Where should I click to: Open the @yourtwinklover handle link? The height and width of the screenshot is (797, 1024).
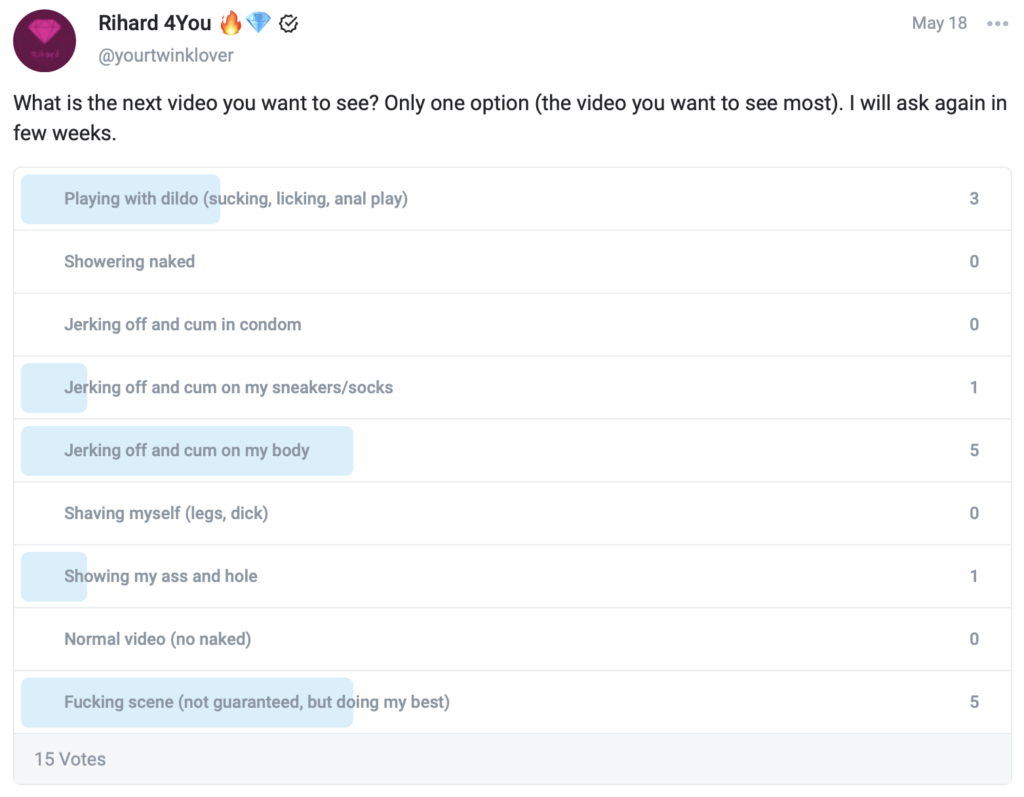click(166, 56)
